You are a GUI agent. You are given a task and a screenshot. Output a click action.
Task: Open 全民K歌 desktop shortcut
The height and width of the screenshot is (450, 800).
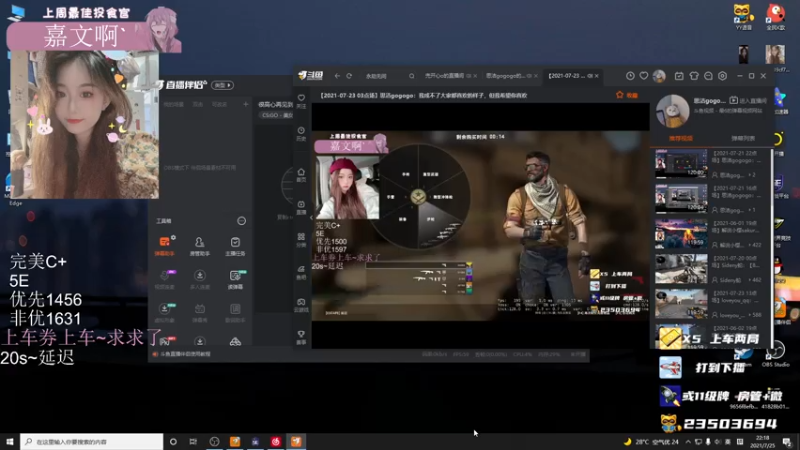tap(775, 17)
